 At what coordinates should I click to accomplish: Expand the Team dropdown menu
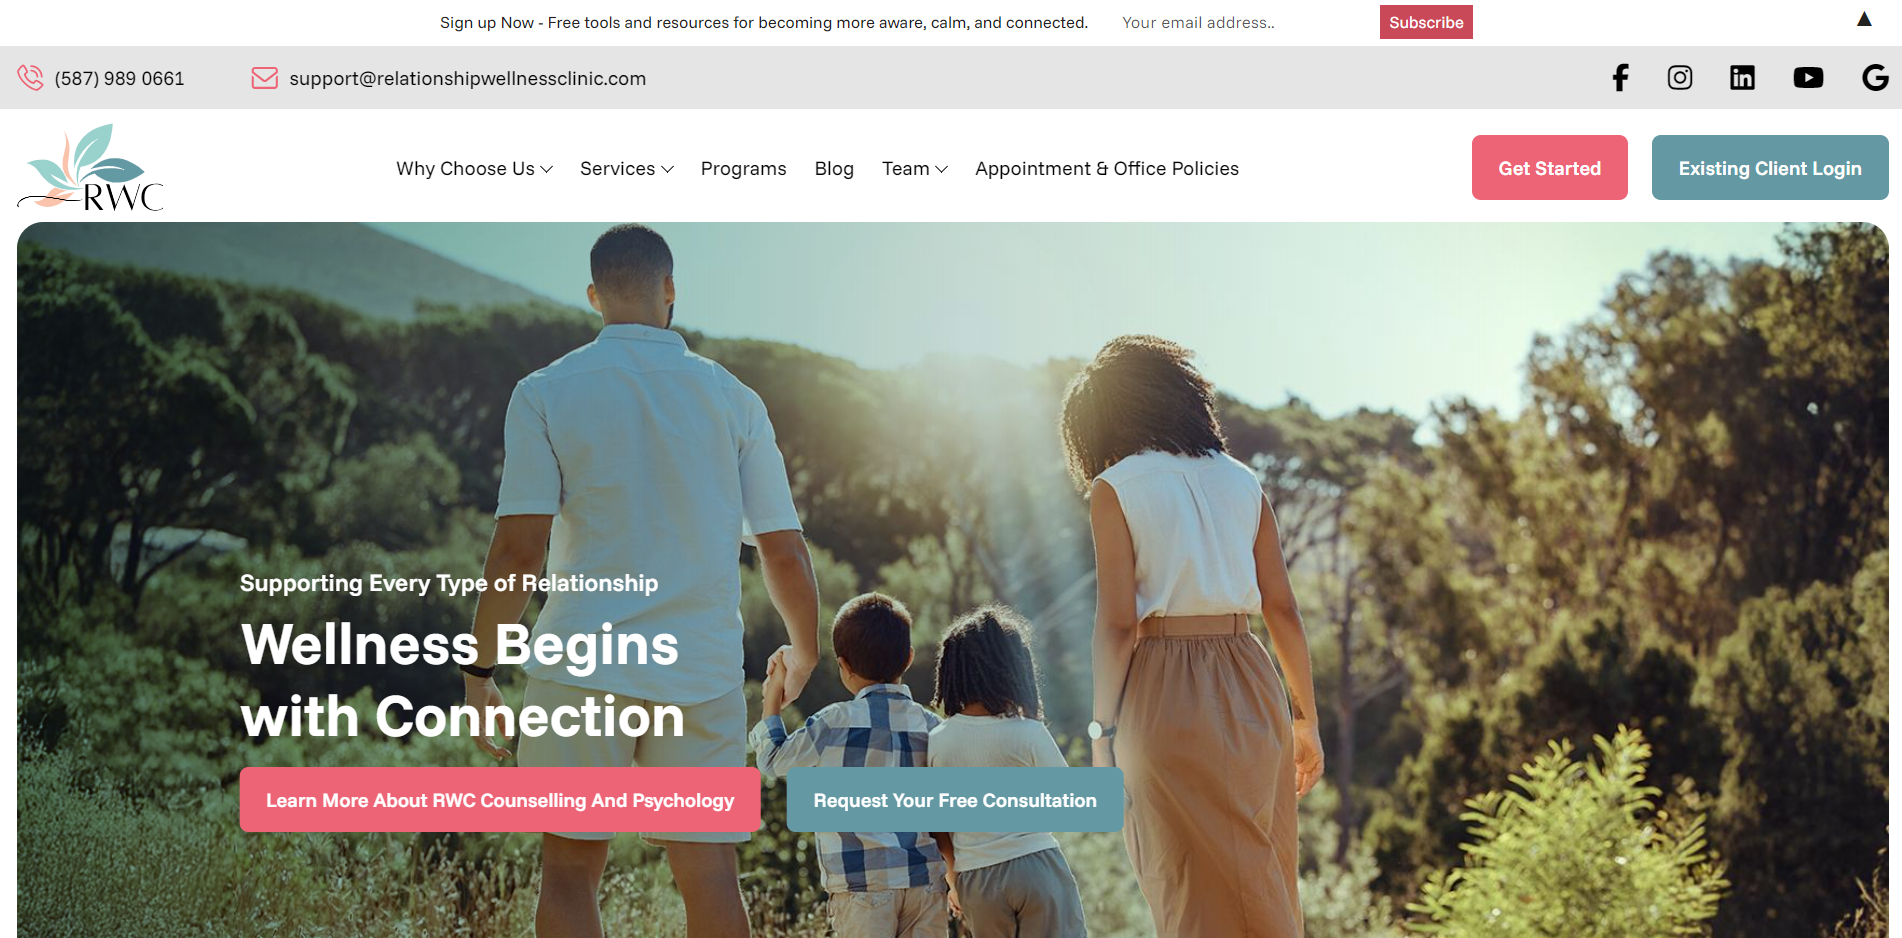click(914, 169)
